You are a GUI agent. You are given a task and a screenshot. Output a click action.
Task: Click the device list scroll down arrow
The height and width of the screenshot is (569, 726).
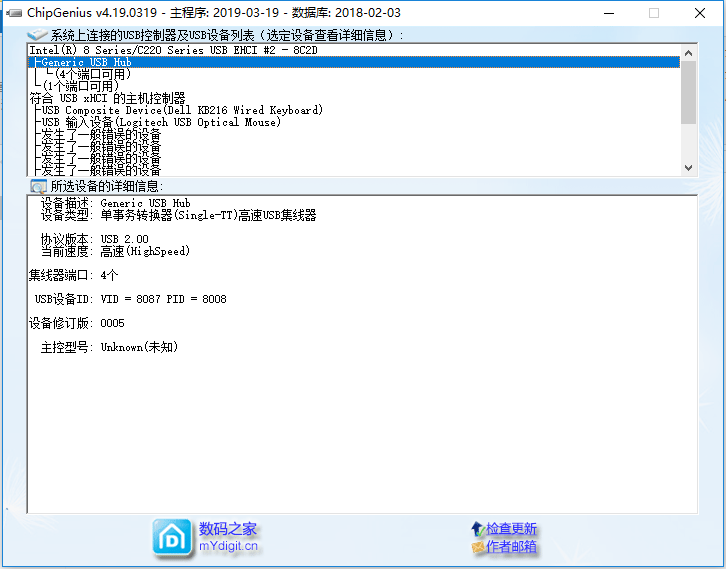point(688,168)
